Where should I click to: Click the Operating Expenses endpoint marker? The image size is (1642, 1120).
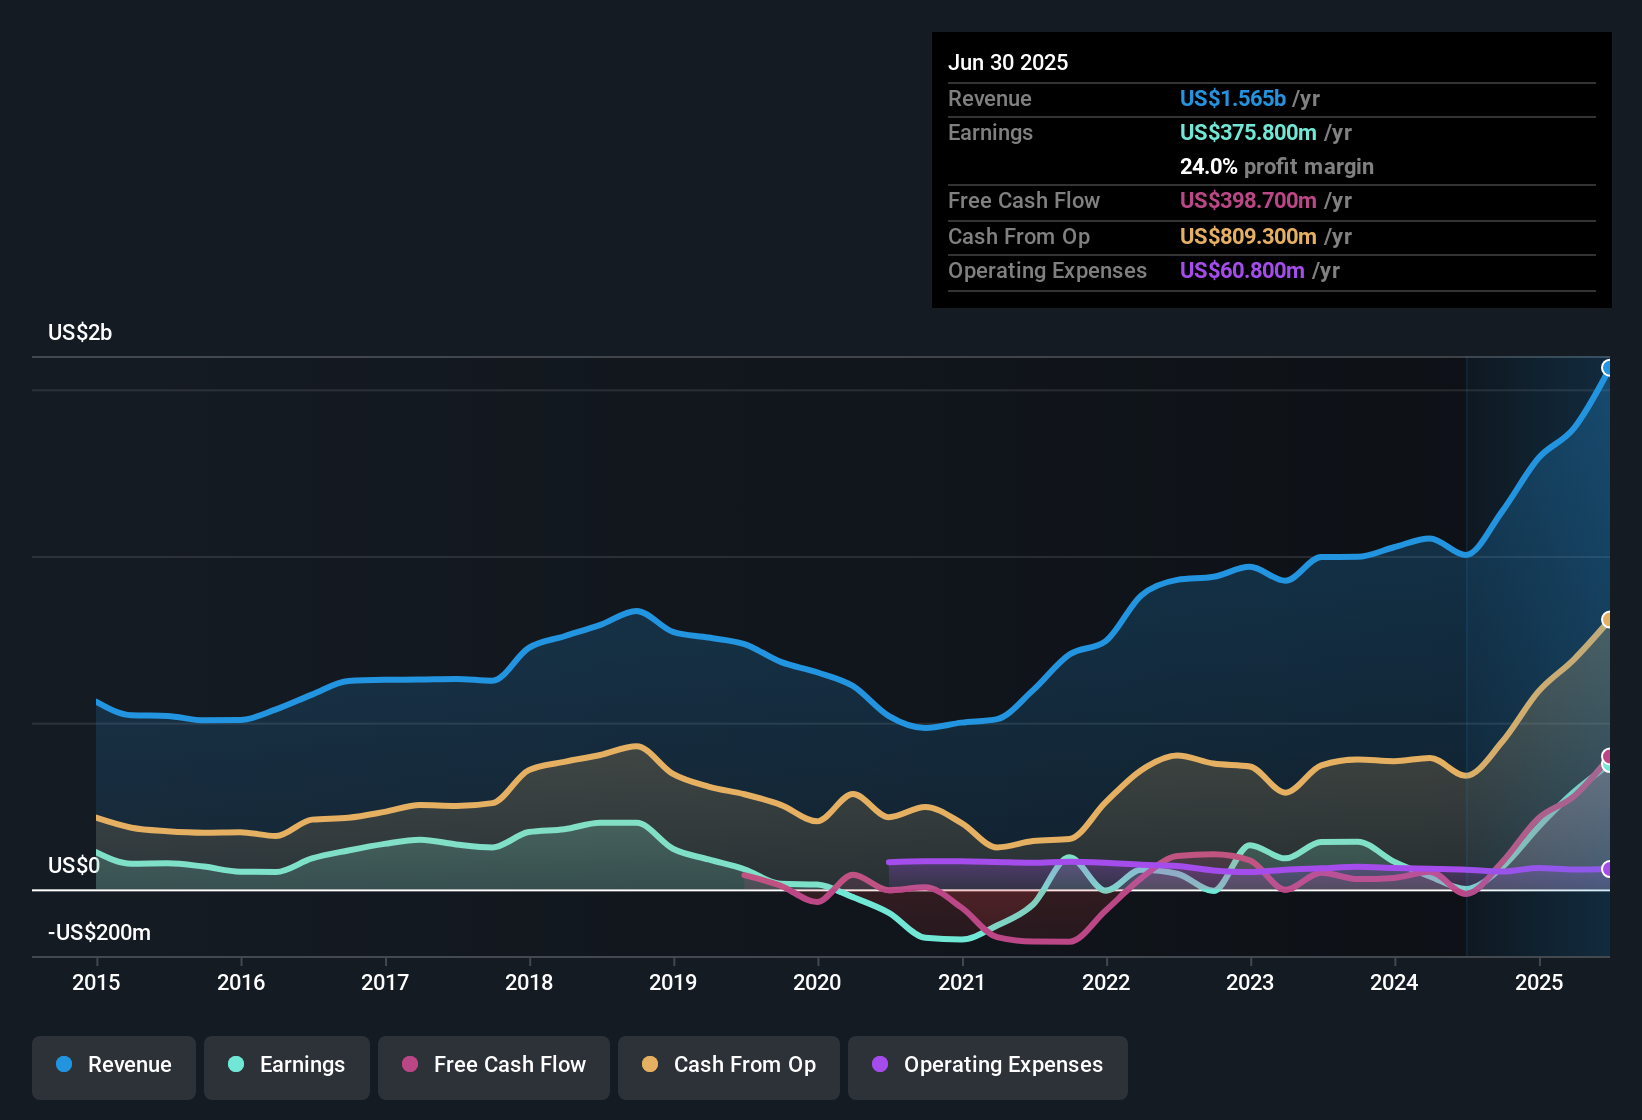1608,869
